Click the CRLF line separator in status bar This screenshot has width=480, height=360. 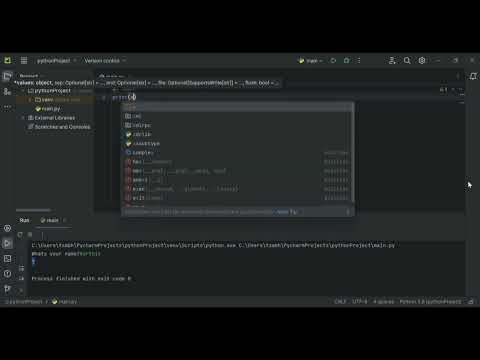pyautogui.click(x=340, y=301)
